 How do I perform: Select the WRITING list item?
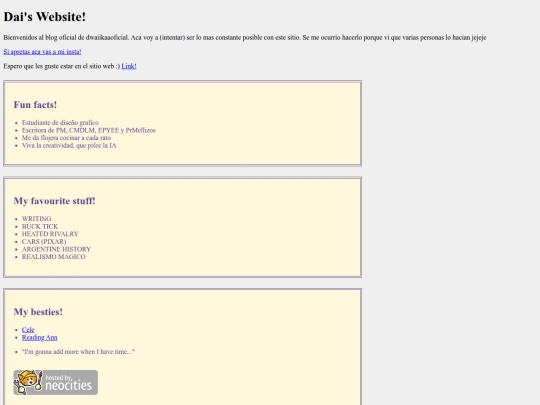pos(37,219)
